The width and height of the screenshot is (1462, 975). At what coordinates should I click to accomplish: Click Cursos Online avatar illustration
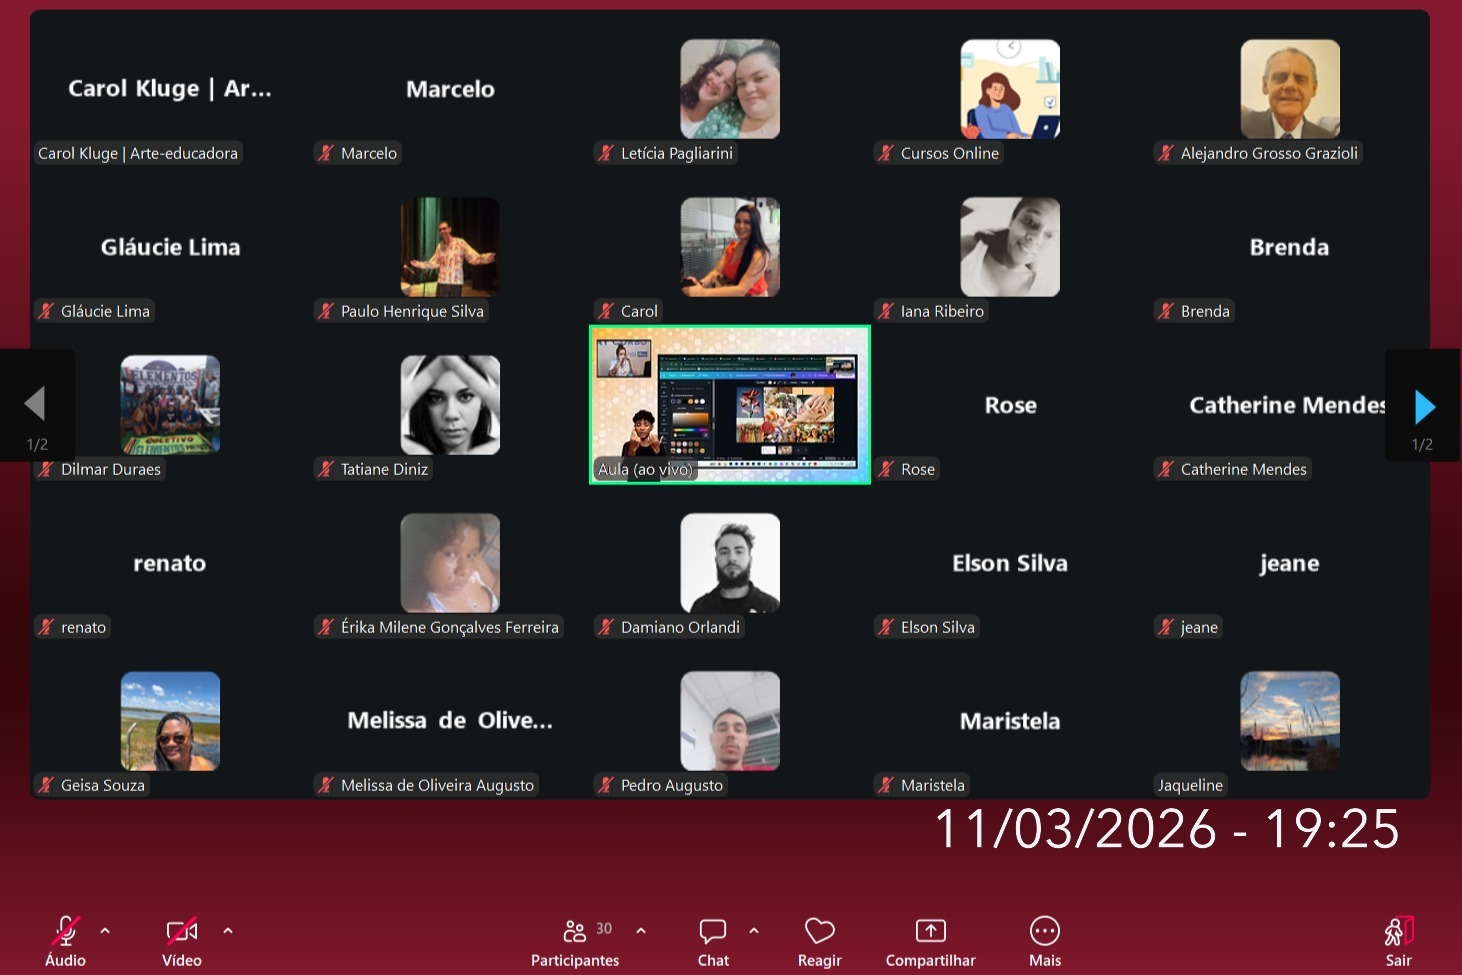coord(1010,89)
